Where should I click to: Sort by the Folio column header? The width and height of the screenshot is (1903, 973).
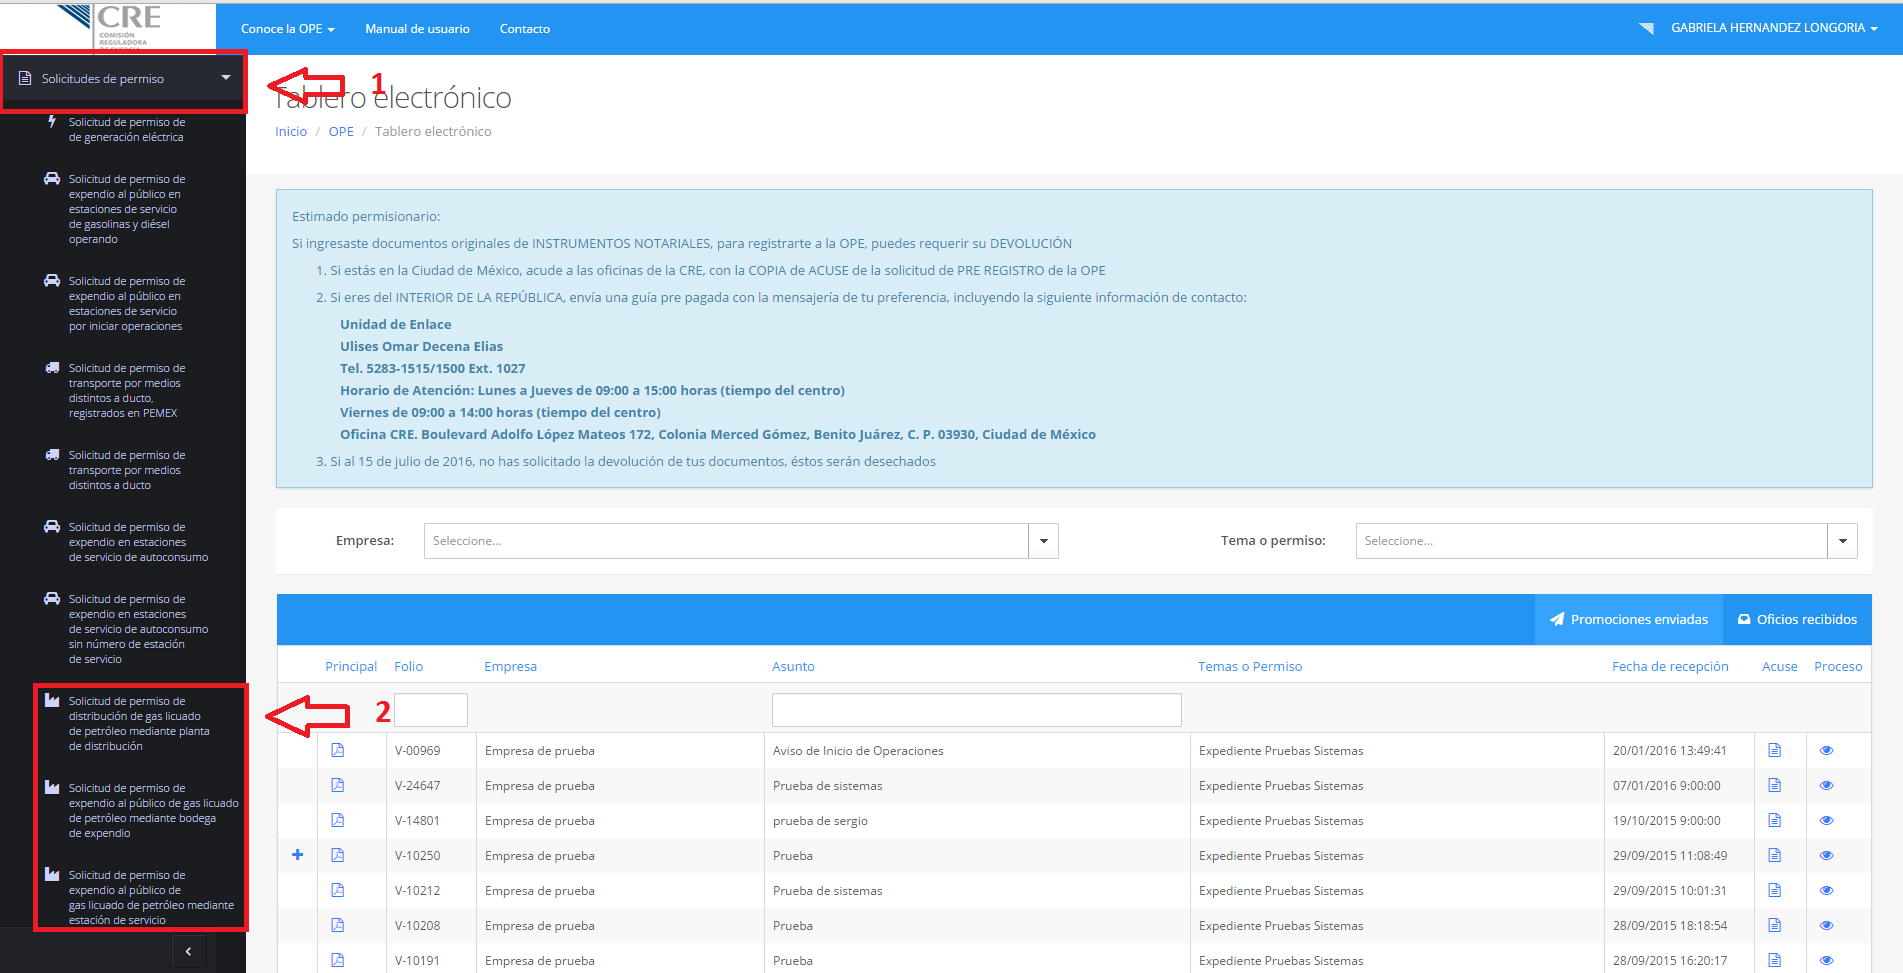408,666
